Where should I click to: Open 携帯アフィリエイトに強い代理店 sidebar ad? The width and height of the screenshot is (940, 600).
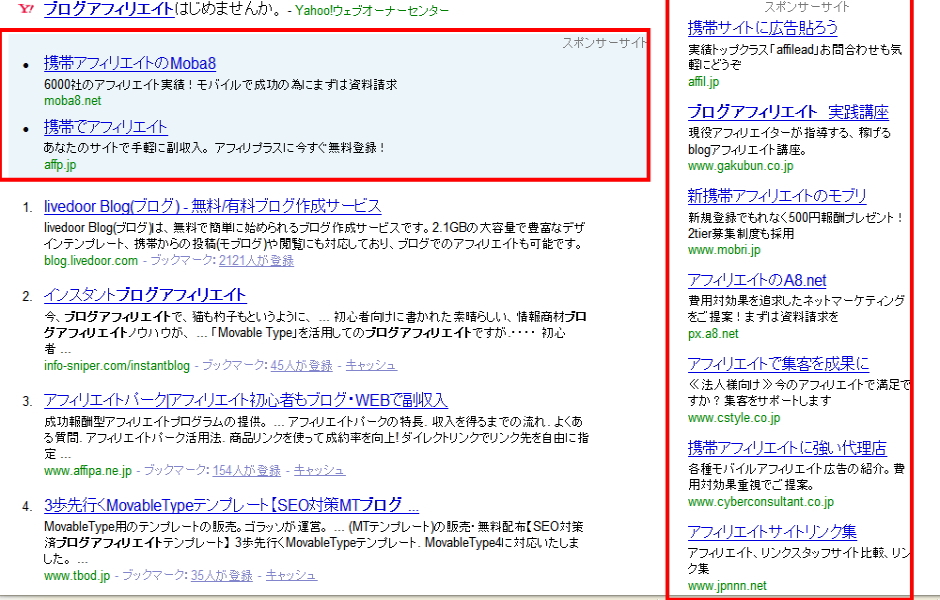click(x=787, y=448)
